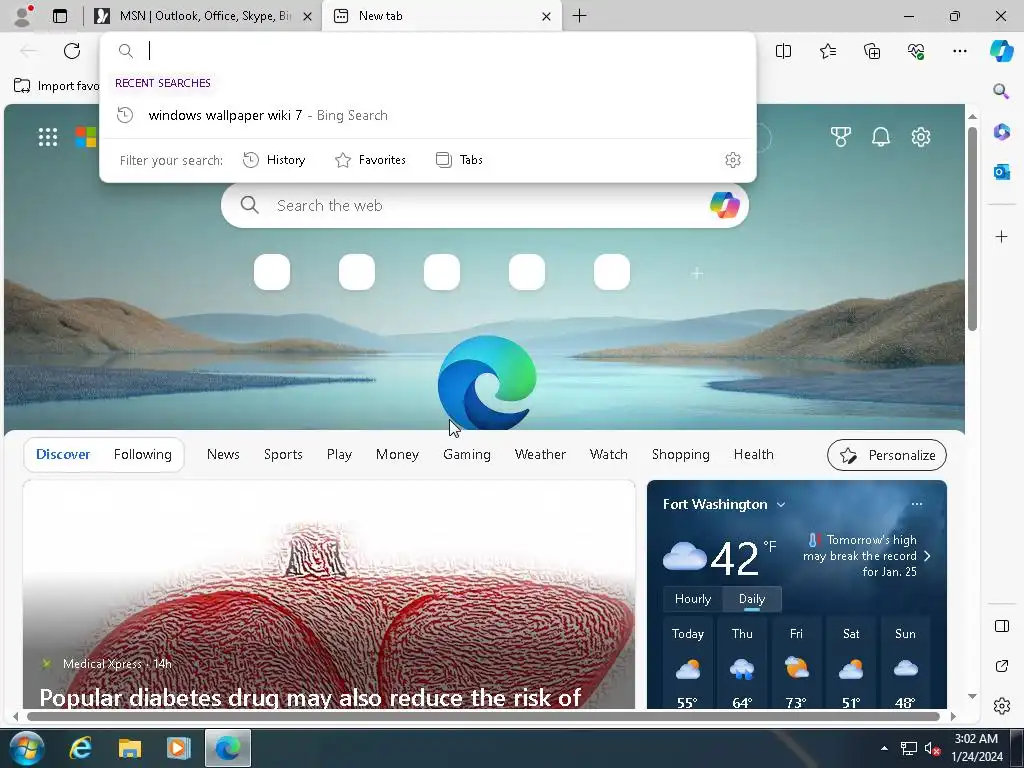Open the News category
Screen dimensions: 1024x768
223,454
